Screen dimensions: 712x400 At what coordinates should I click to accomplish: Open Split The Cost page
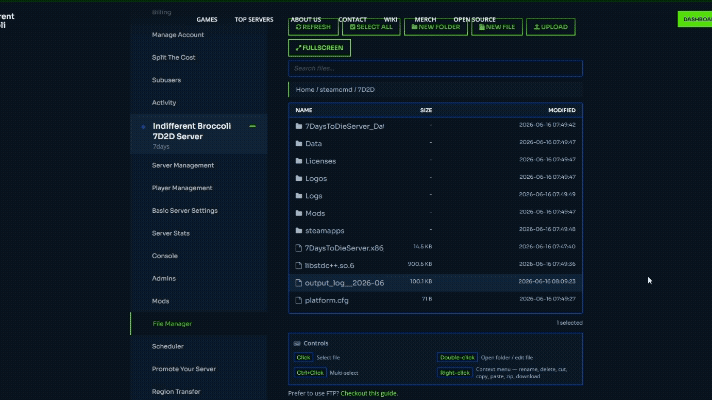tap(173, 57)
